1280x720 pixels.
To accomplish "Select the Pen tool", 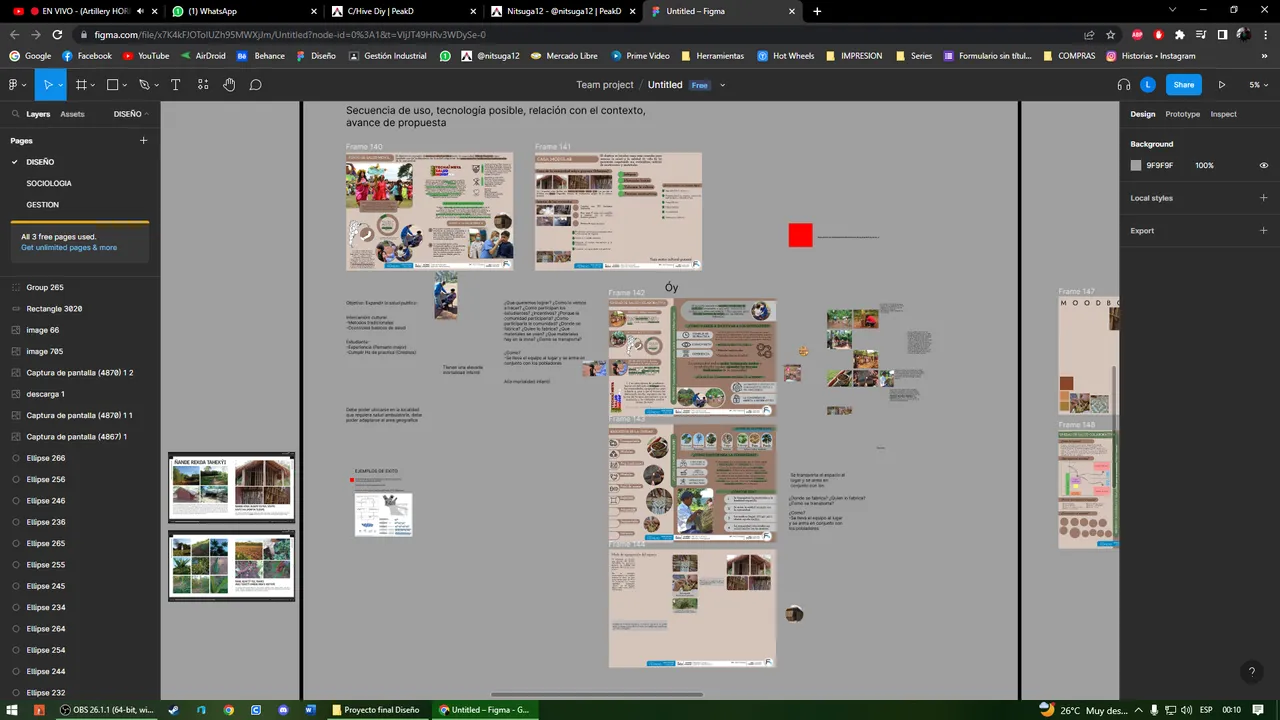I will [x=144, y=85].
